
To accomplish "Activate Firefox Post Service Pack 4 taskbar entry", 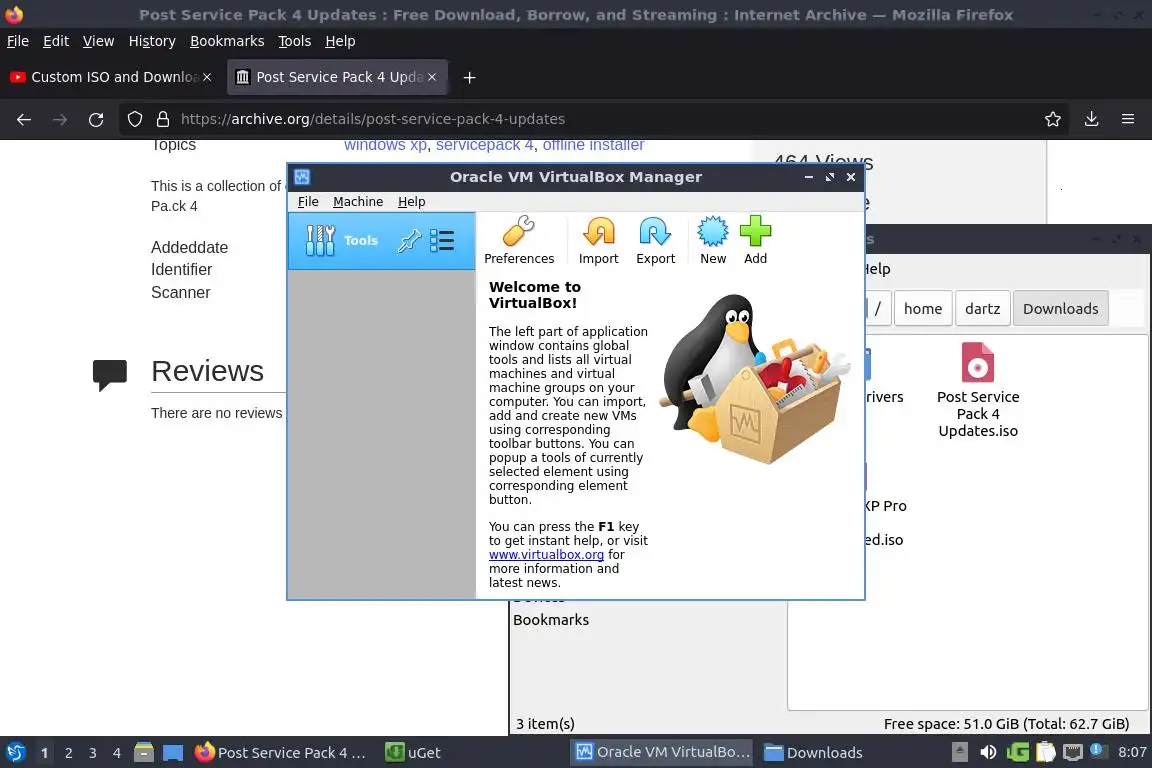I will coord(280,753).
